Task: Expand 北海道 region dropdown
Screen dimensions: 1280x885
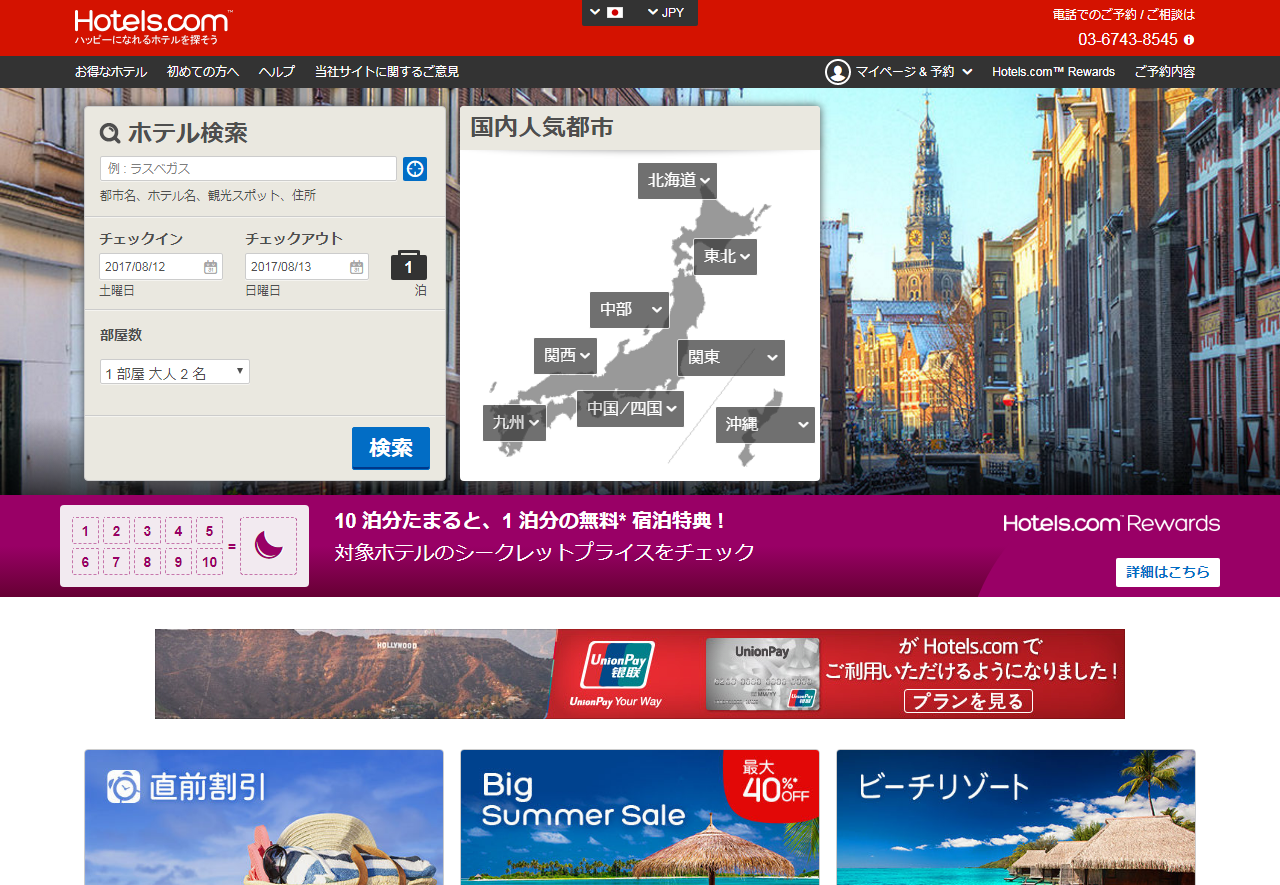Action: (x=677, y=181)
